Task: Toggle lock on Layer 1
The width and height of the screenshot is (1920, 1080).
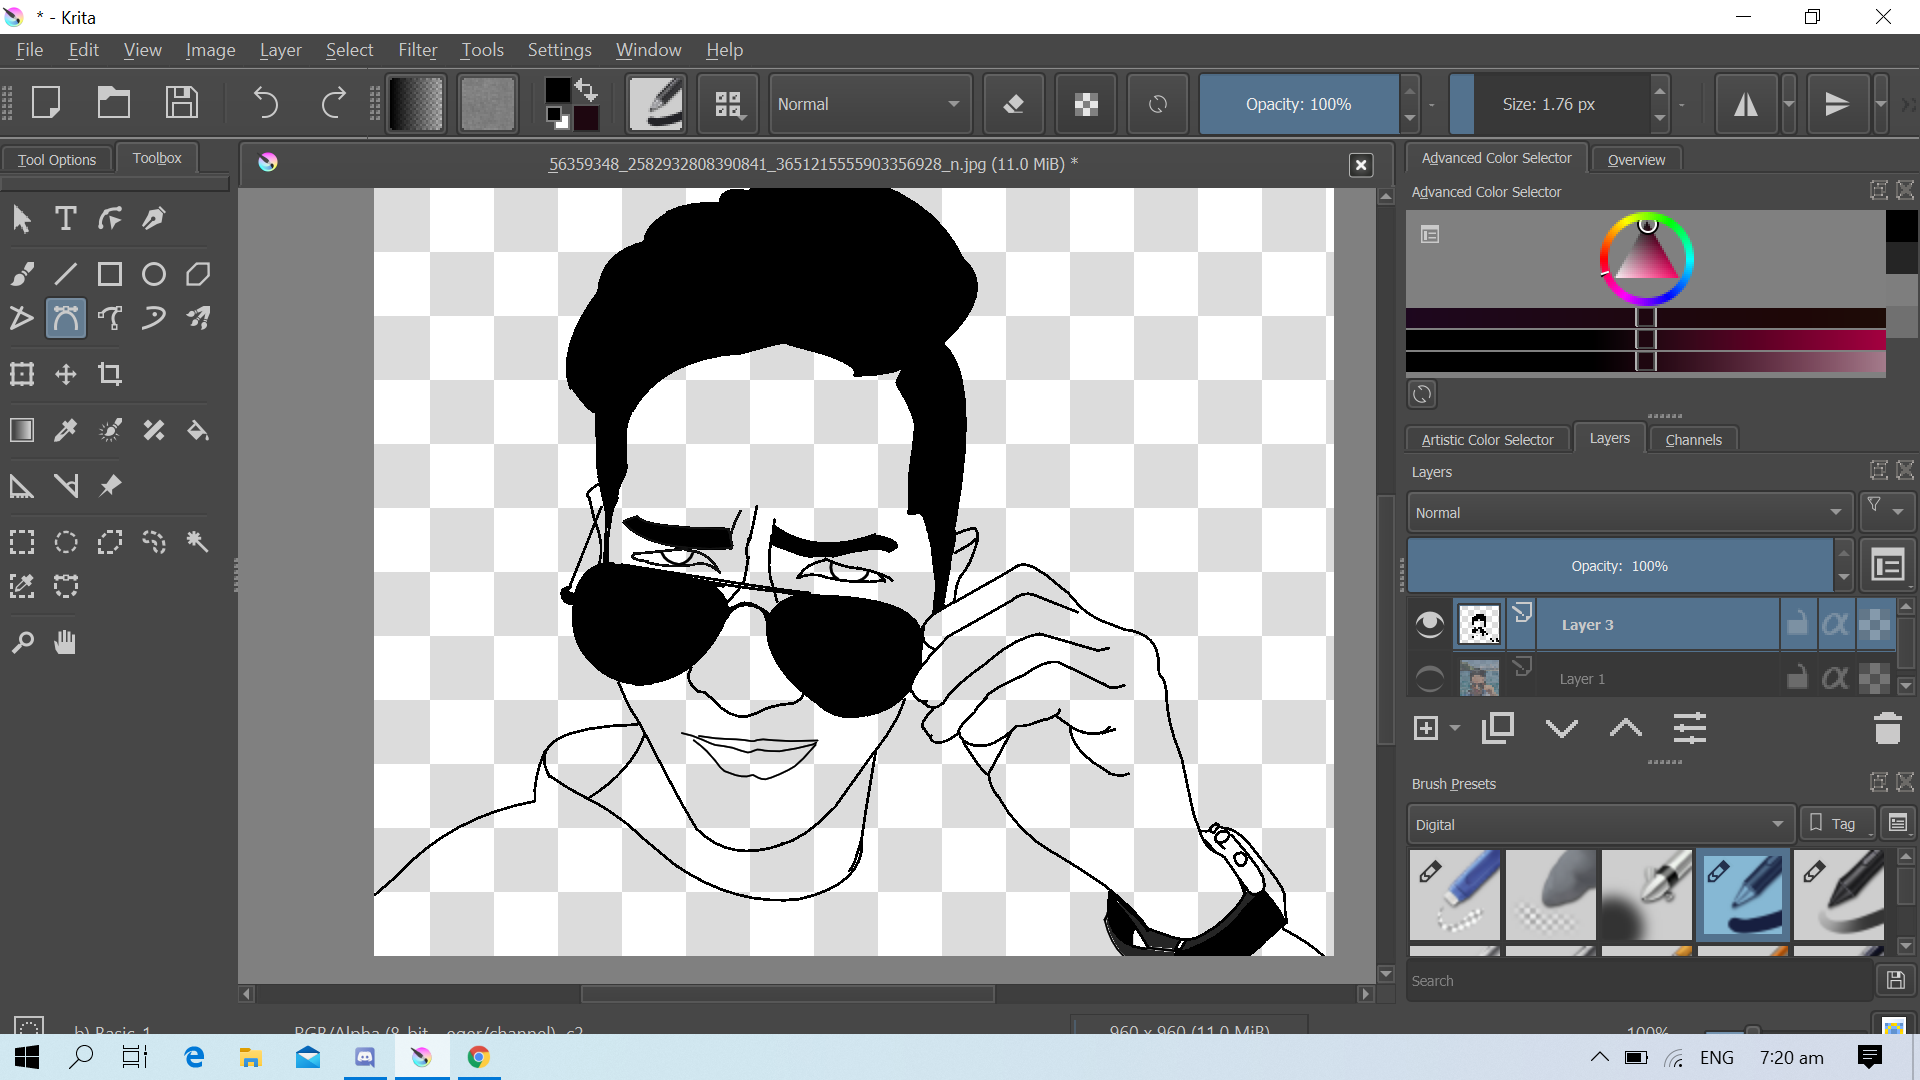Action: tap(1797, 679)
